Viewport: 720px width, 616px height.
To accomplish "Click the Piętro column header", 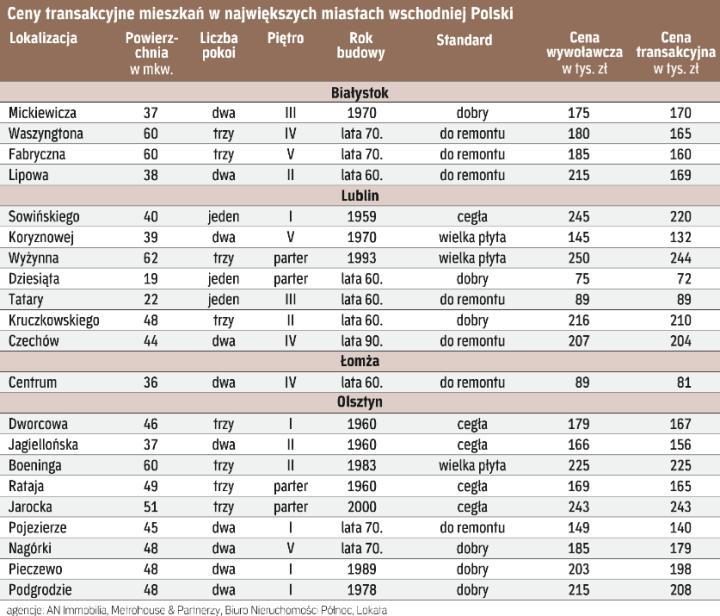I will [288, 40].
